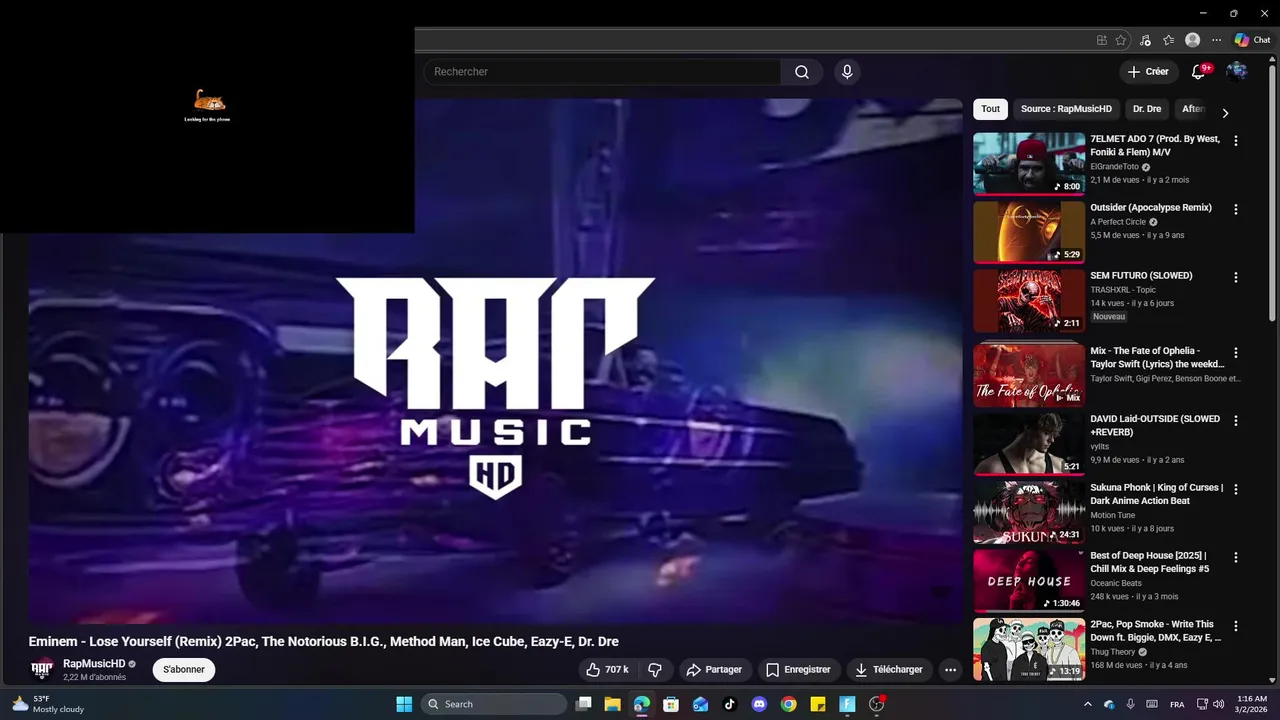Start voice search with the microphone icon
The image size is (1280, 720).
click(x=847, y=72)
